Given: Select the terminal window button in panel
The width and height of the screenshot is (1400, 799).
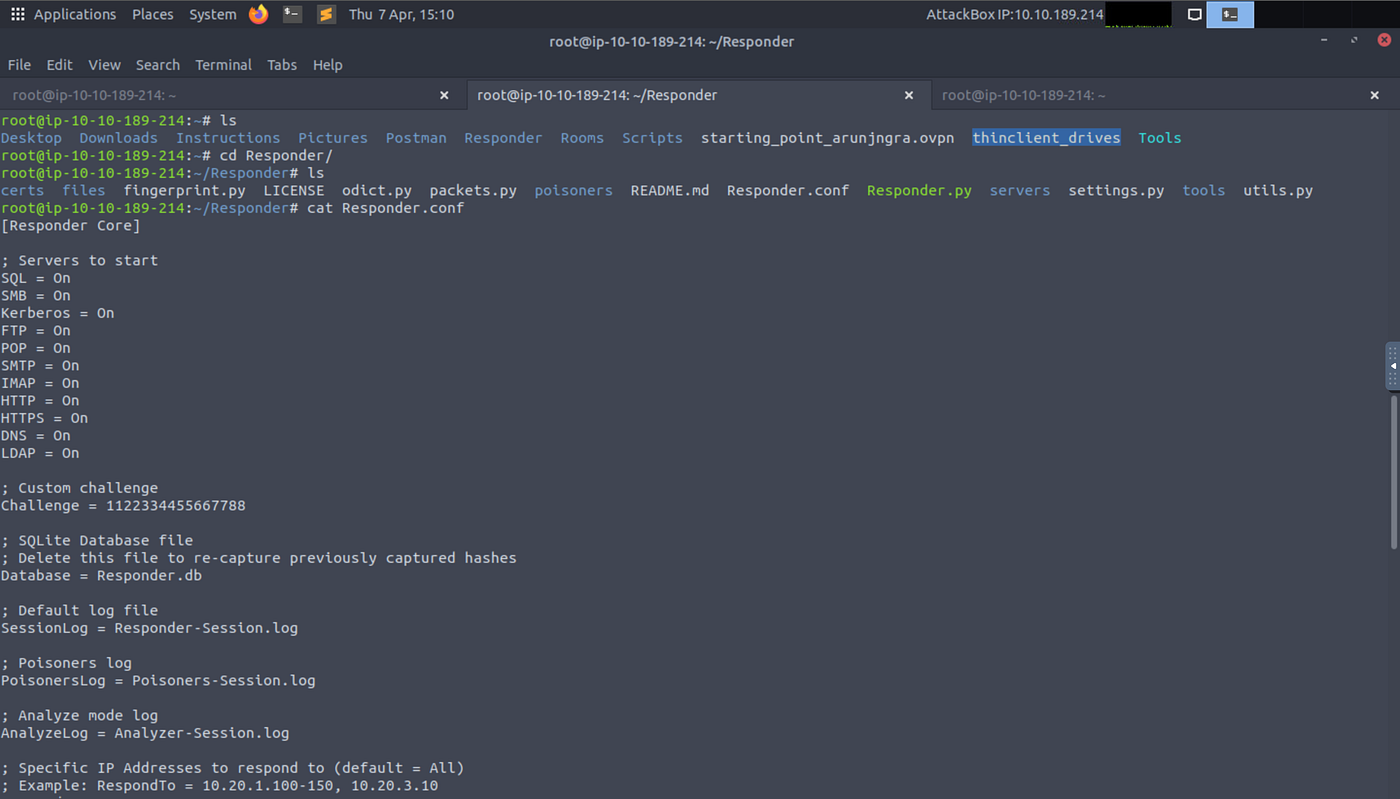Looking at the screenshot, I should [x=1230, y=15].
